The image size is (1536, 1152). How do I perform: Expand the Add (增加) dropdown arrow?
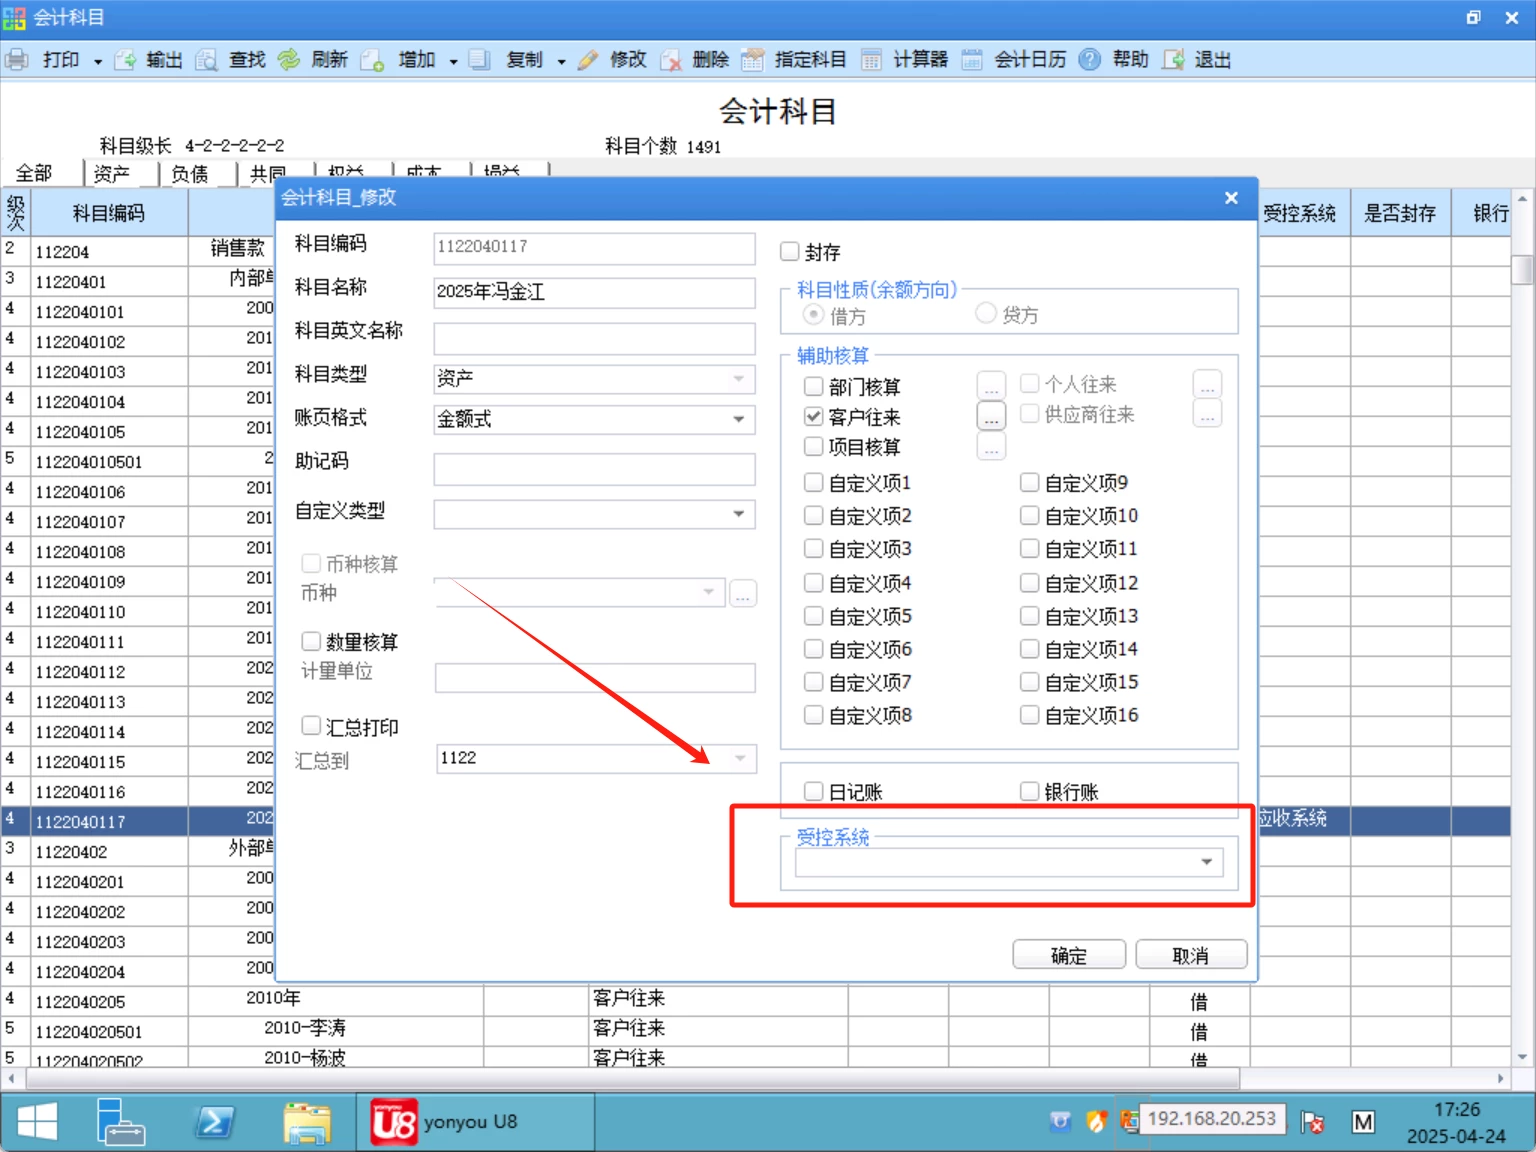(453, 61)
